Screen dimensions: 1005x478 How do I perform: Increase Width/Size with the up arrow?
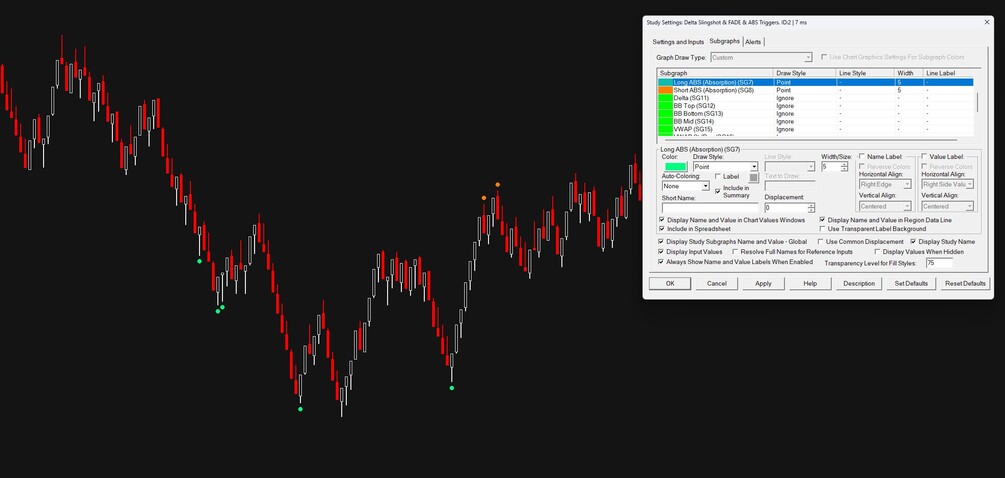(x=844, y=164)
